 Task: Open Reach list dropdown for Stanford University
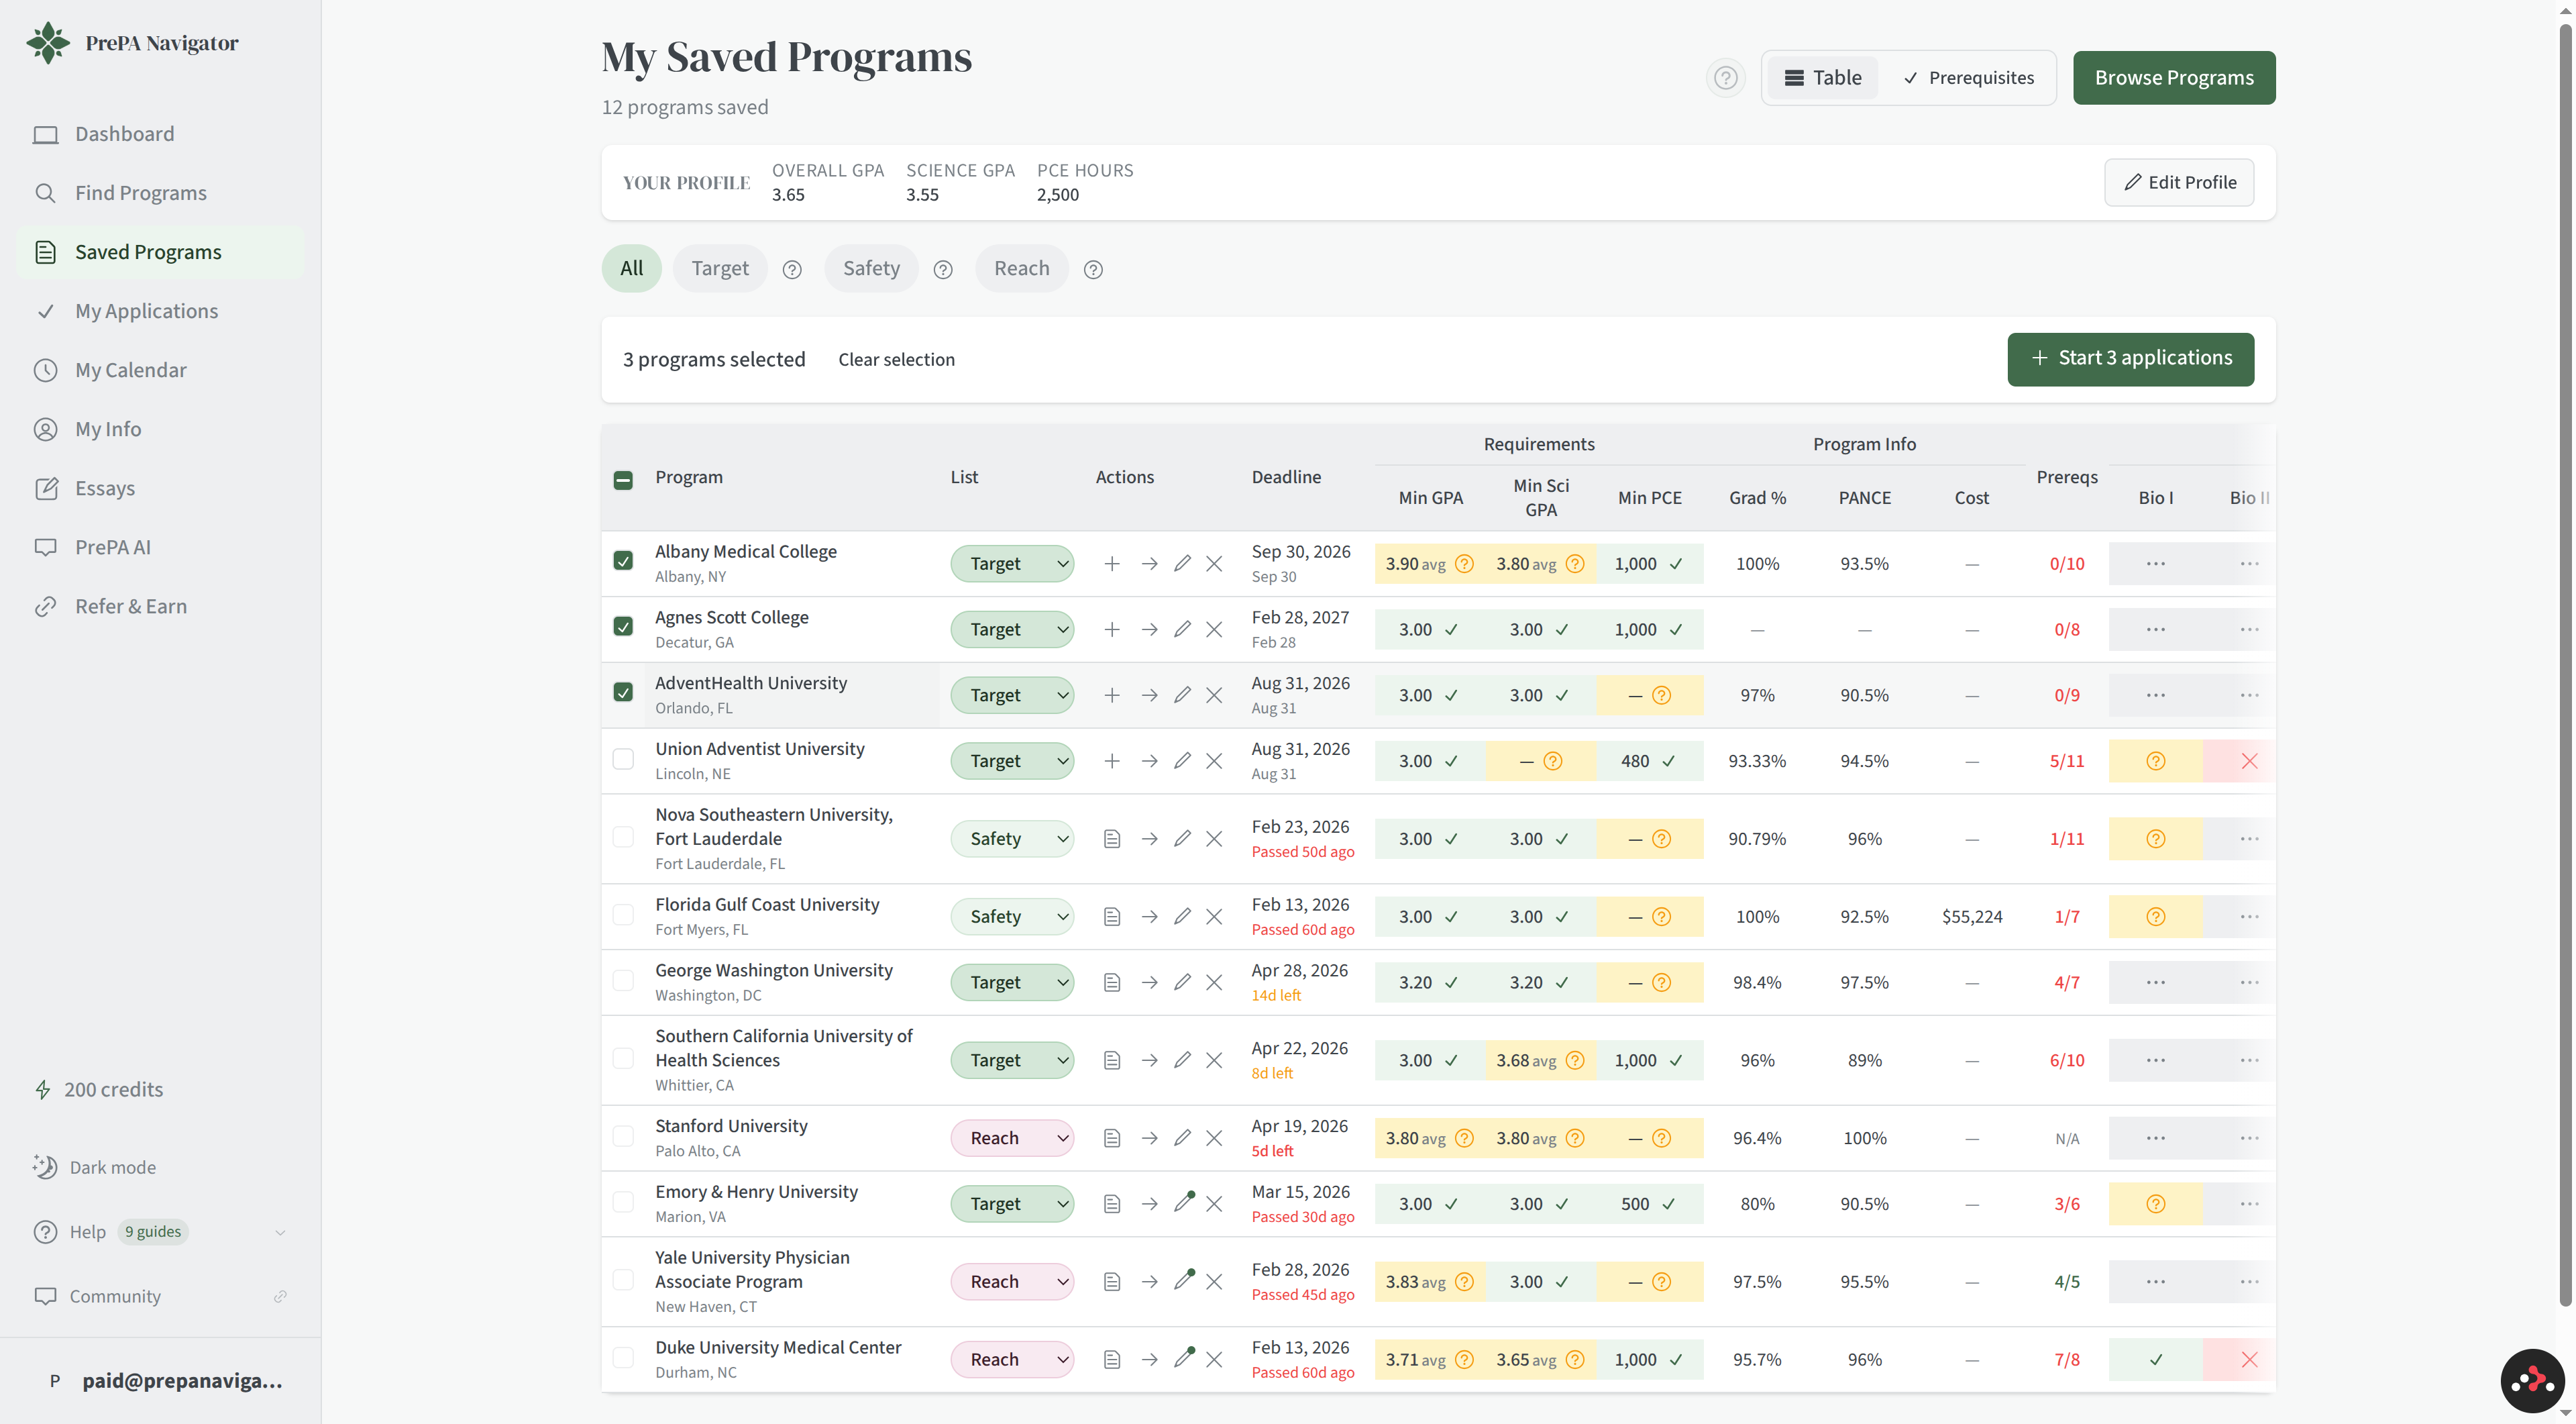[x=1012, y=1138]
